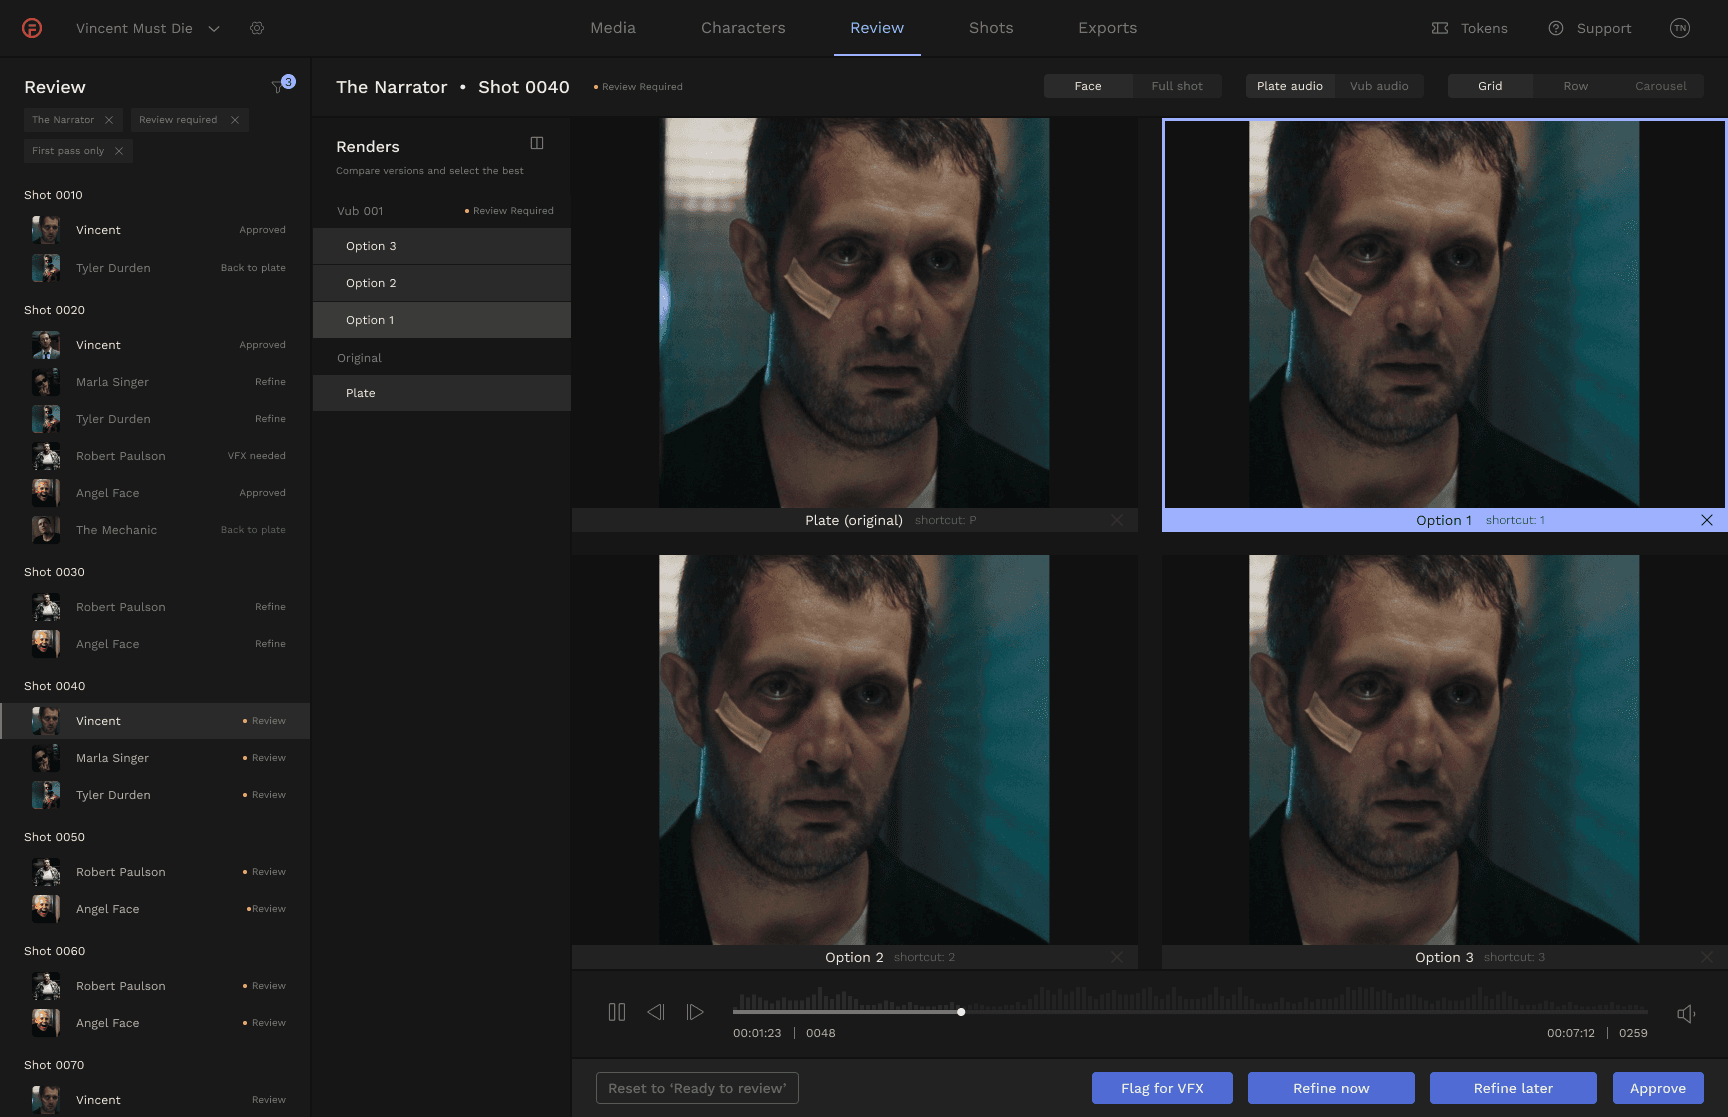1728x1117 pixels.
Task: Remove The Narrator filter chip
Action: [x=109, y=120]
